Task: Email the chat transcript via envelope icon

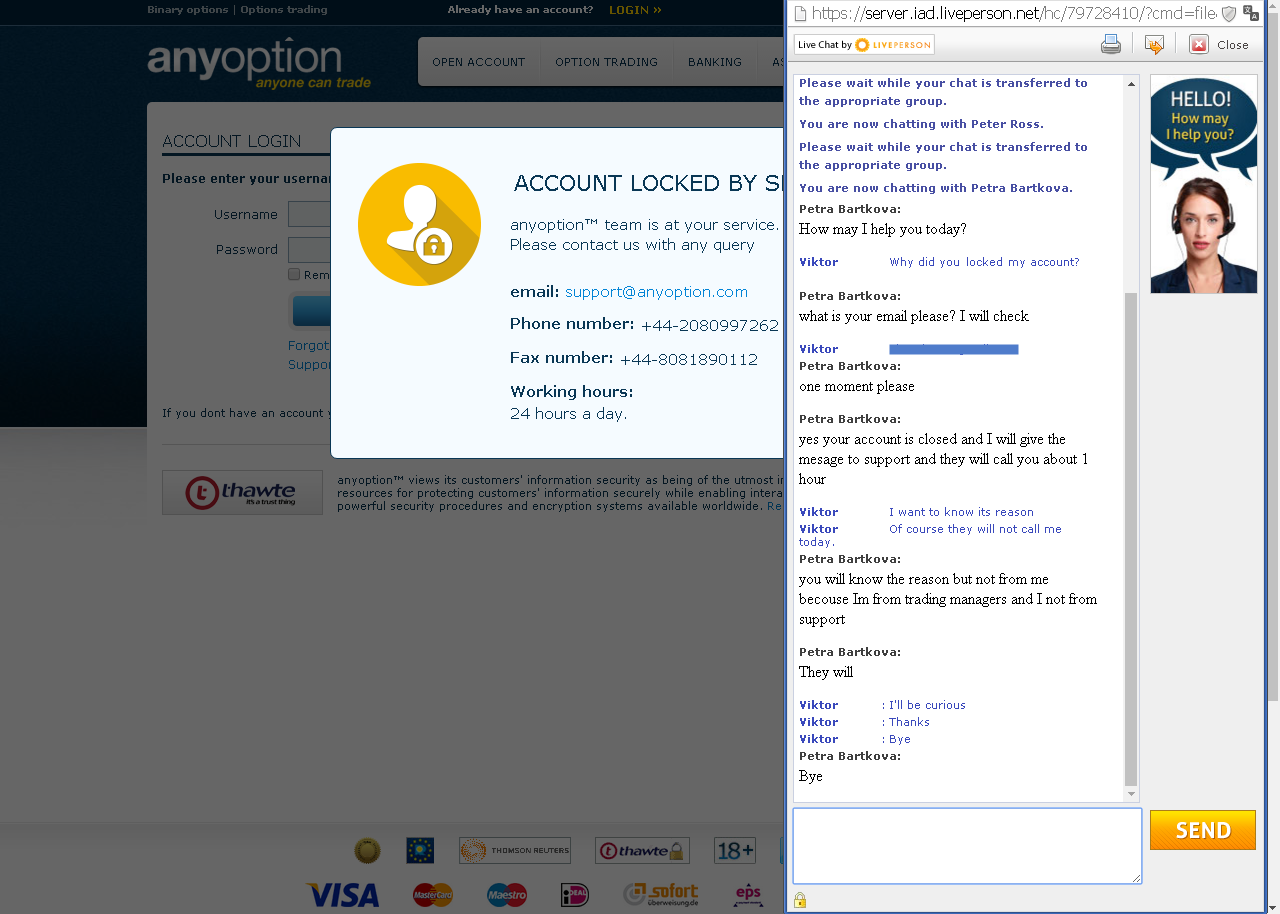Action: point(1154,44)
